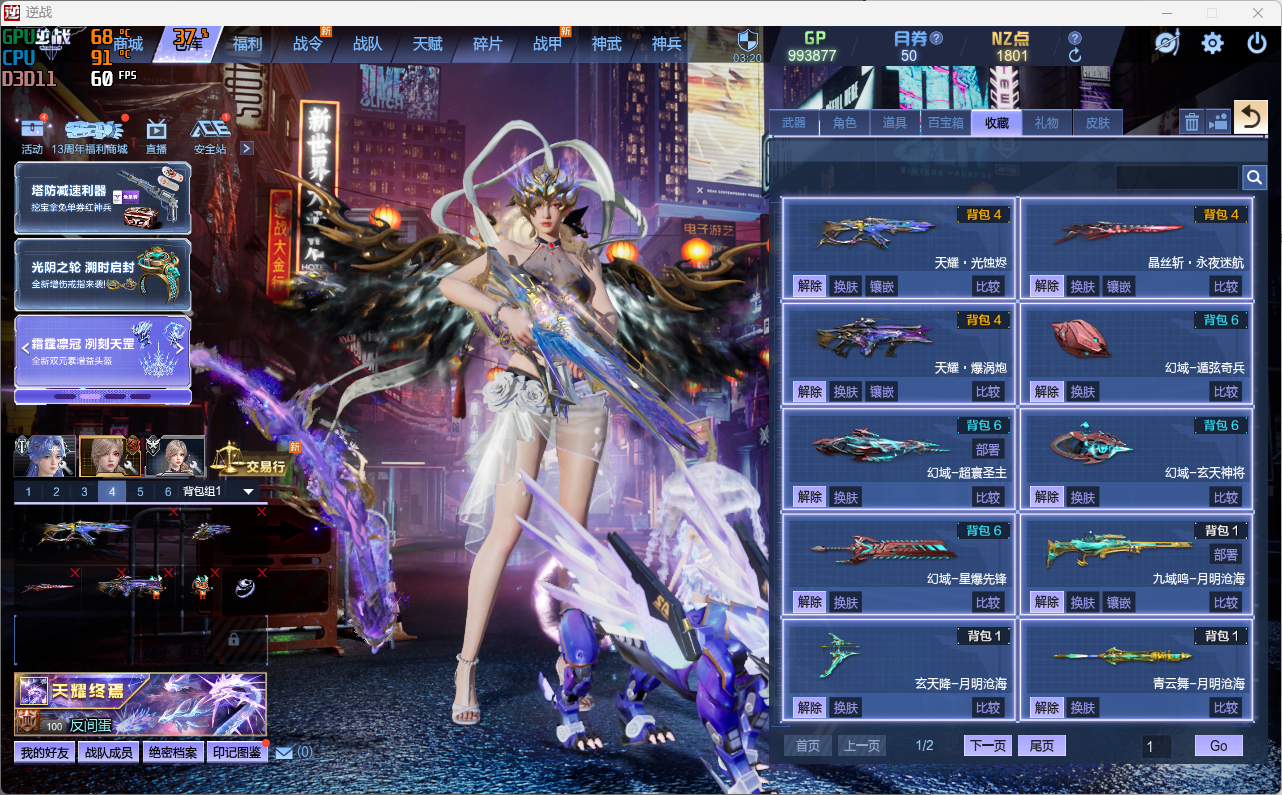This screenshot has height=795, width=1282.
Task: Select backpack slot number 5
Action: 140,492
